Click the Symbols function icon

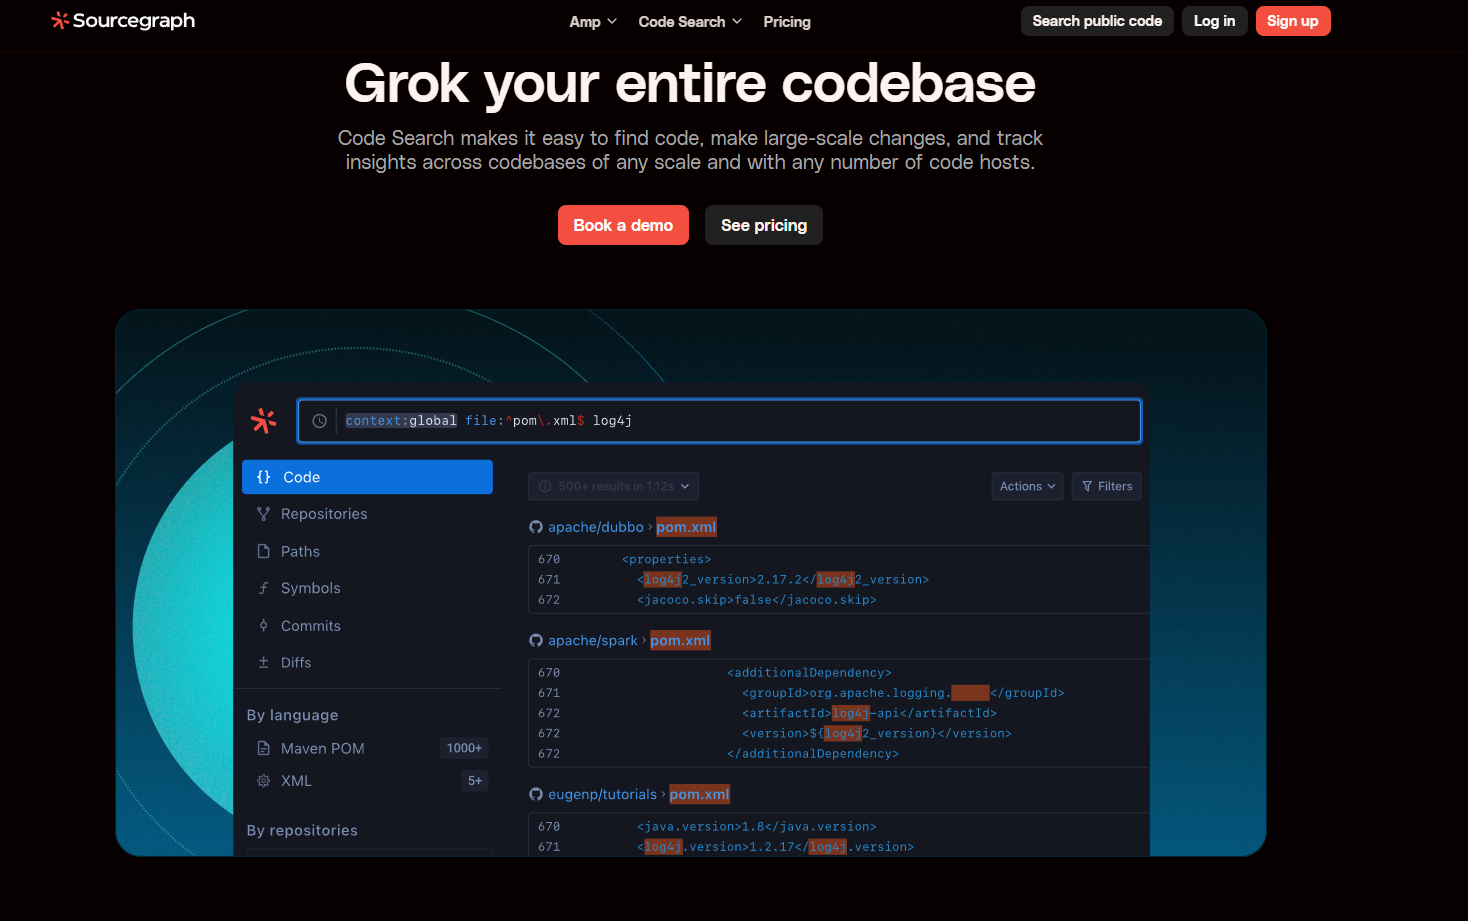264,588
